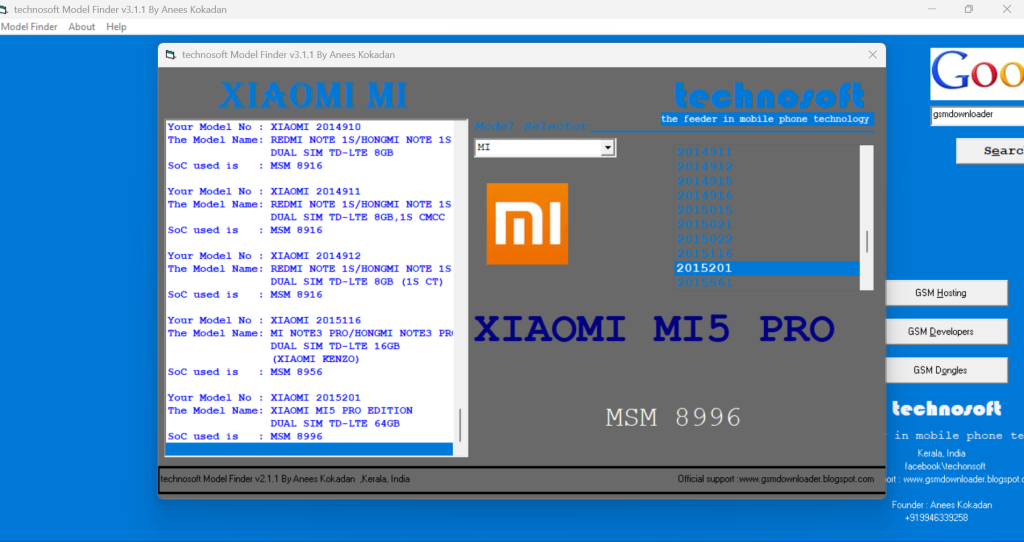Click the Google logo image
The height and width of the screenshot is (542, 1024).
point(977,73)
